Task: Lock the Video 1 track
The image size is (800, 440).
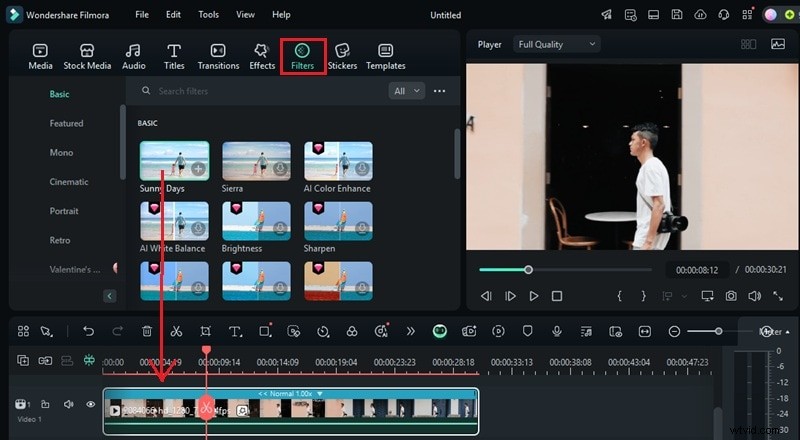Action: tap(45, 404)
